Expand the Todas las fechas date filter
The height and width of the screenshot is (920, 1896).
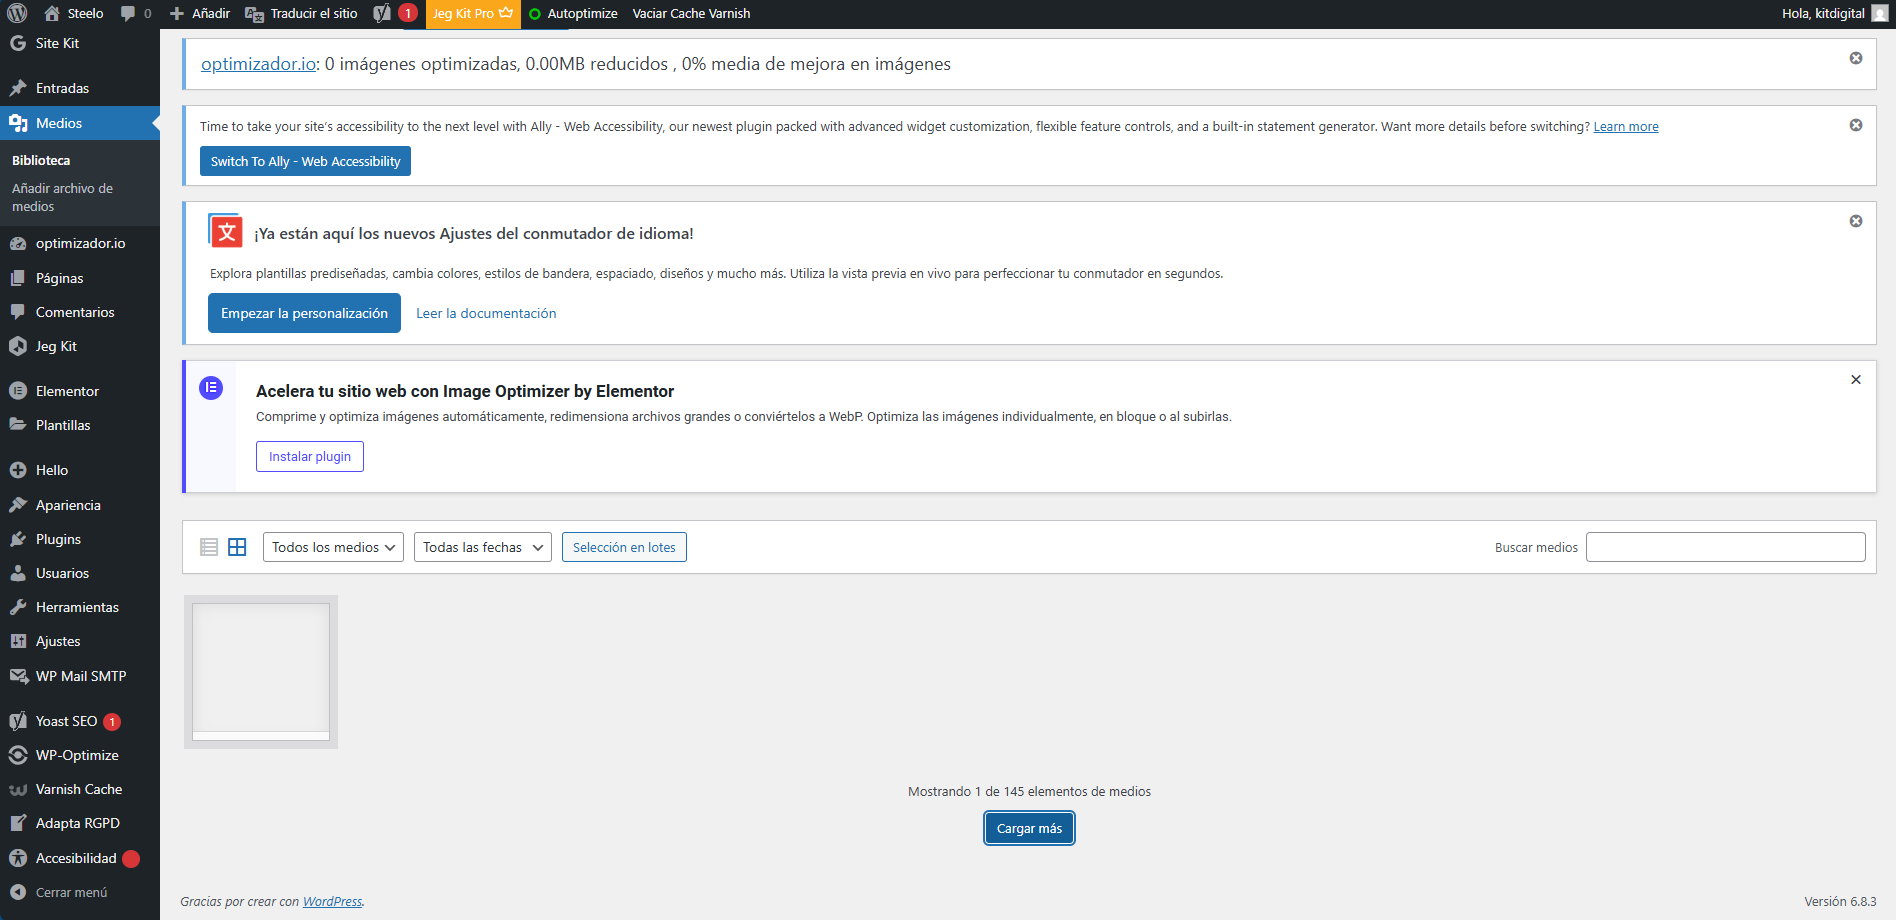[x=482, y=547]
